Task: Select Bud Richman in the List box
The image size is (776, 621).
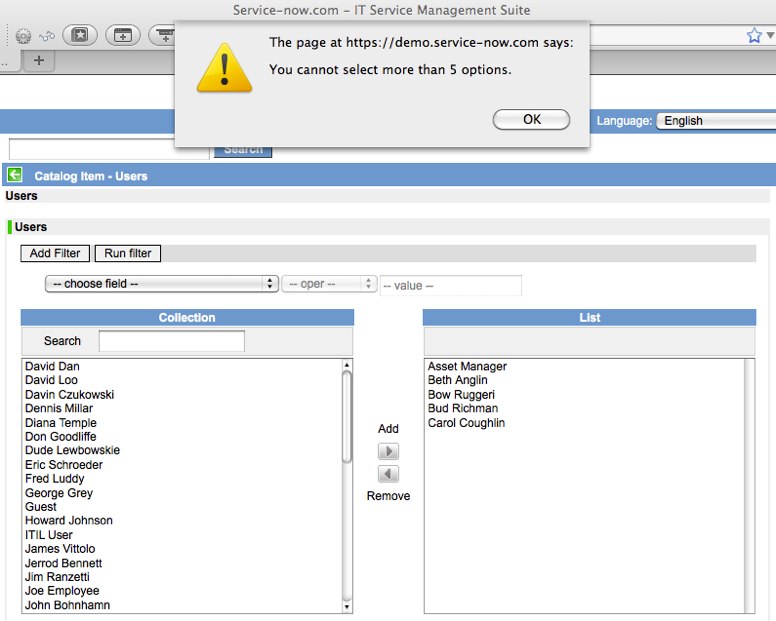Action: [x=462, y=409]
